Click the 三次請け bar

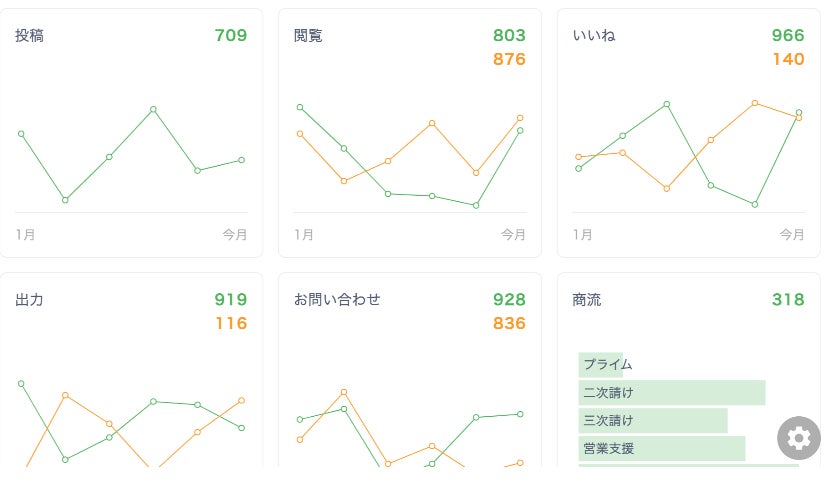click(x=652, y=421)
